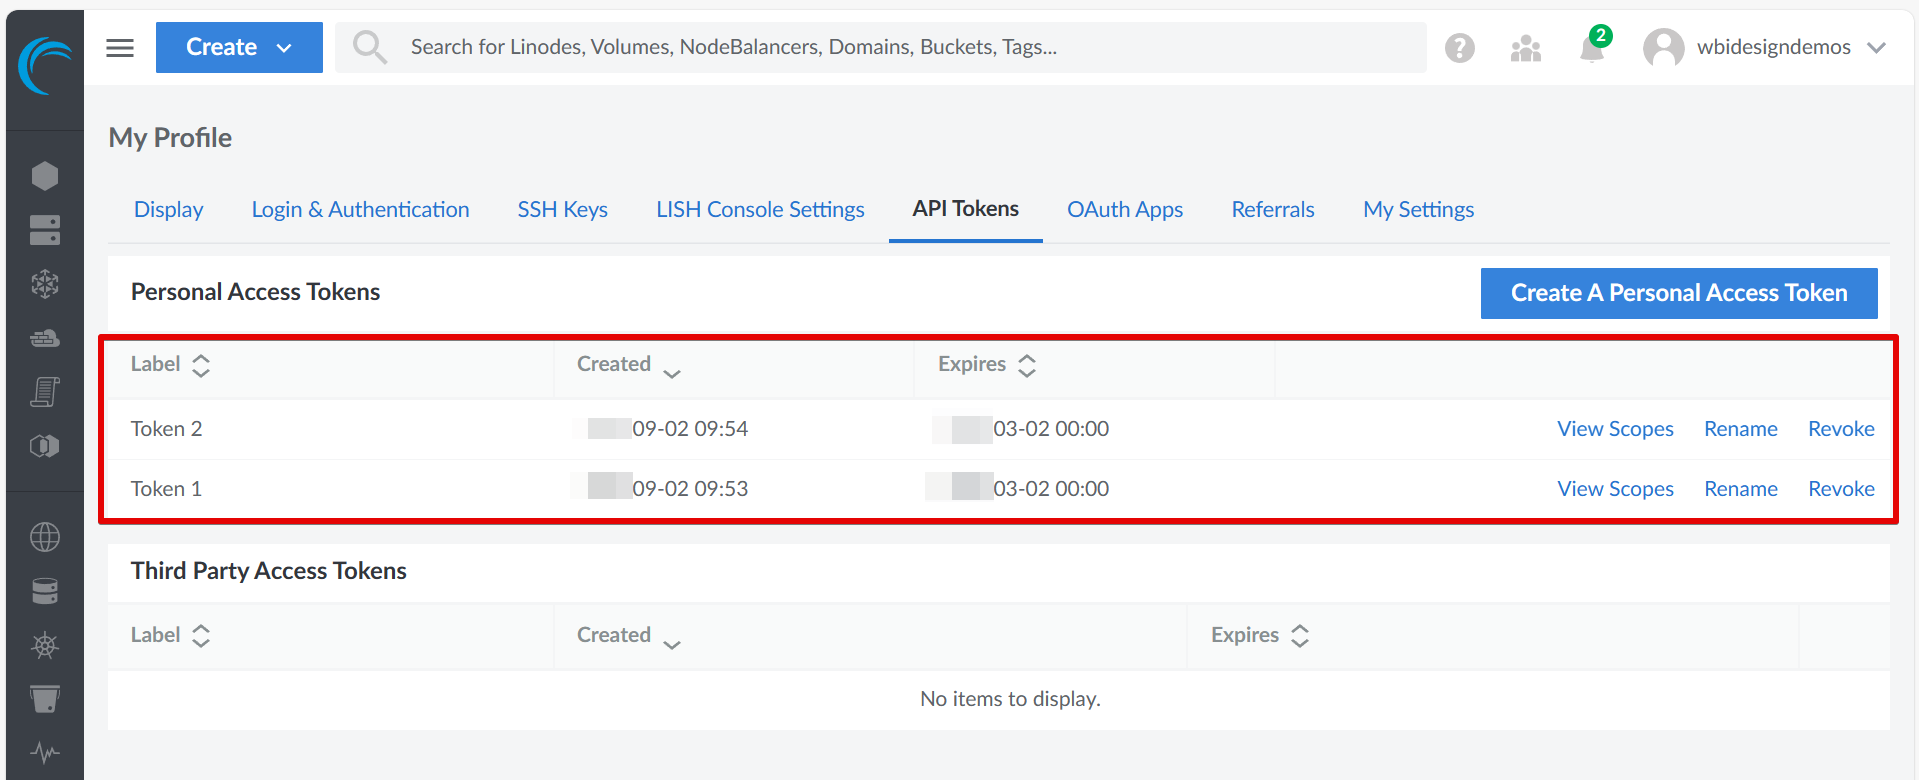Revoke Token 2
Screen dimensions: 1919x780
[1840, 429]
